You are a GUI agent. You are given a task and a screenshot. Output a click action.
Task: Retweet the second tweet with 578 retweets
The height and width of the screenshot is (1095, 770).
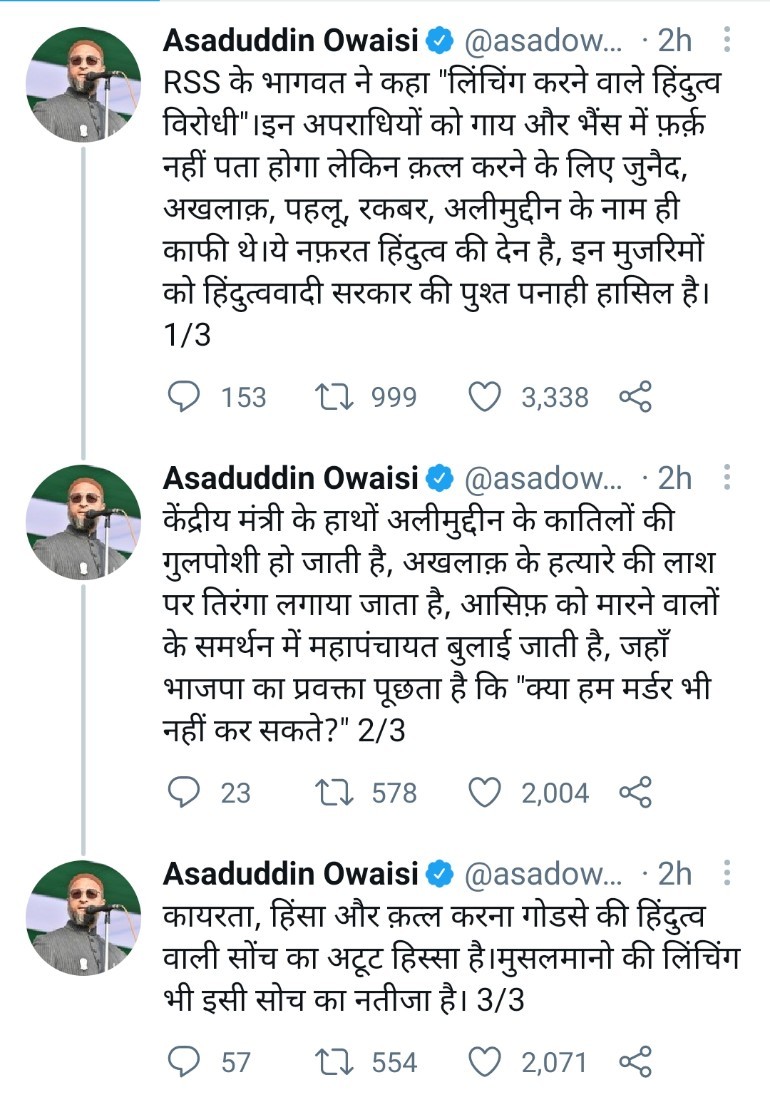(328, 793)
